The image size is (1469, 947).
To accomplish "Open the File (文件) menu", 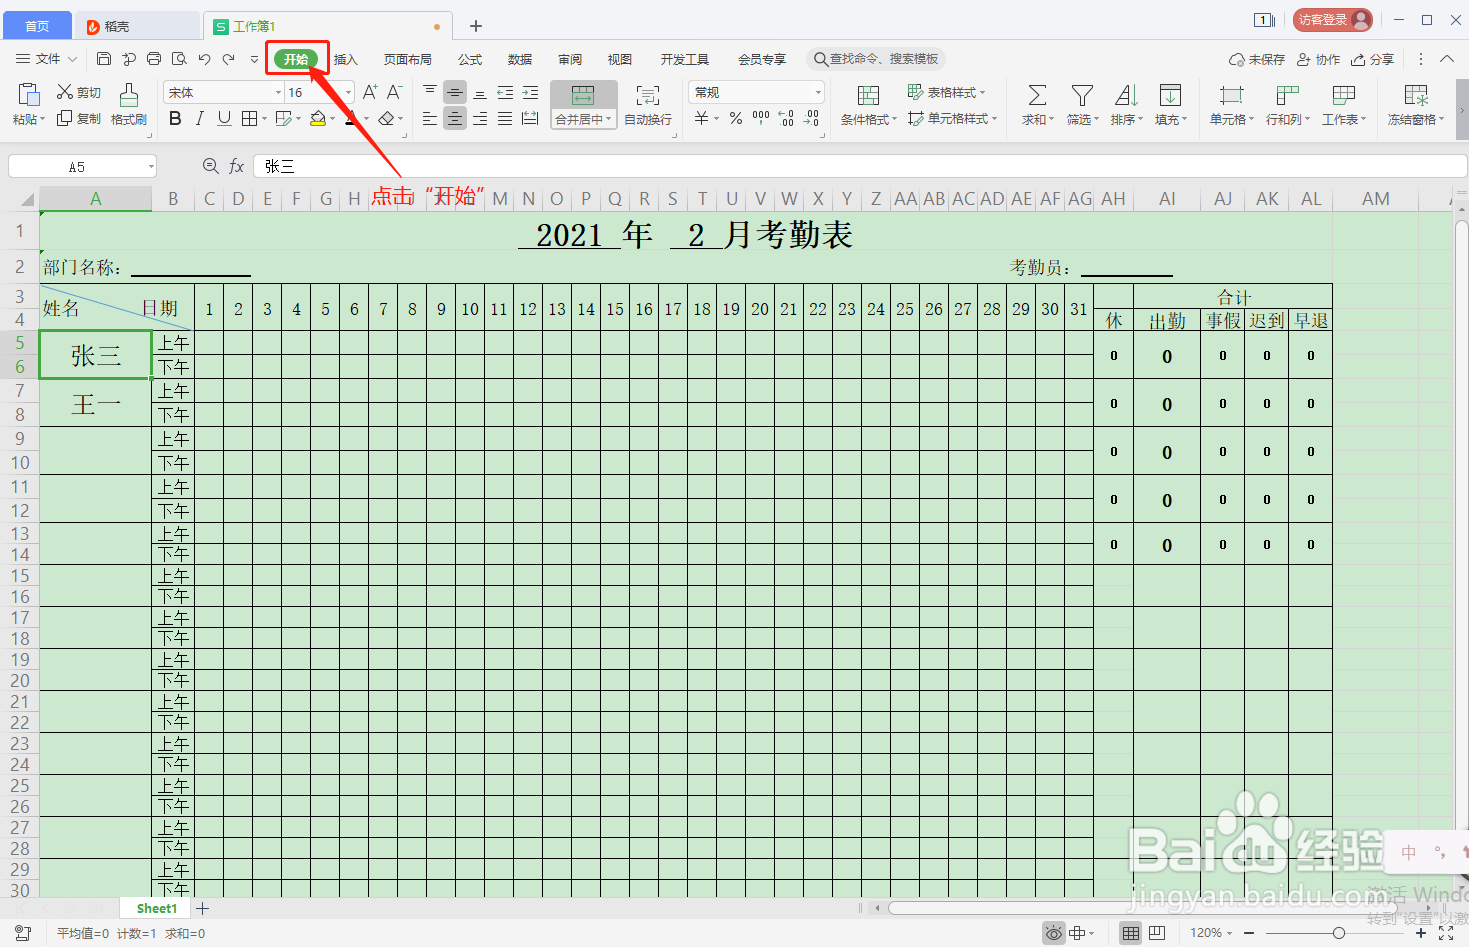I will coord(47,59).
